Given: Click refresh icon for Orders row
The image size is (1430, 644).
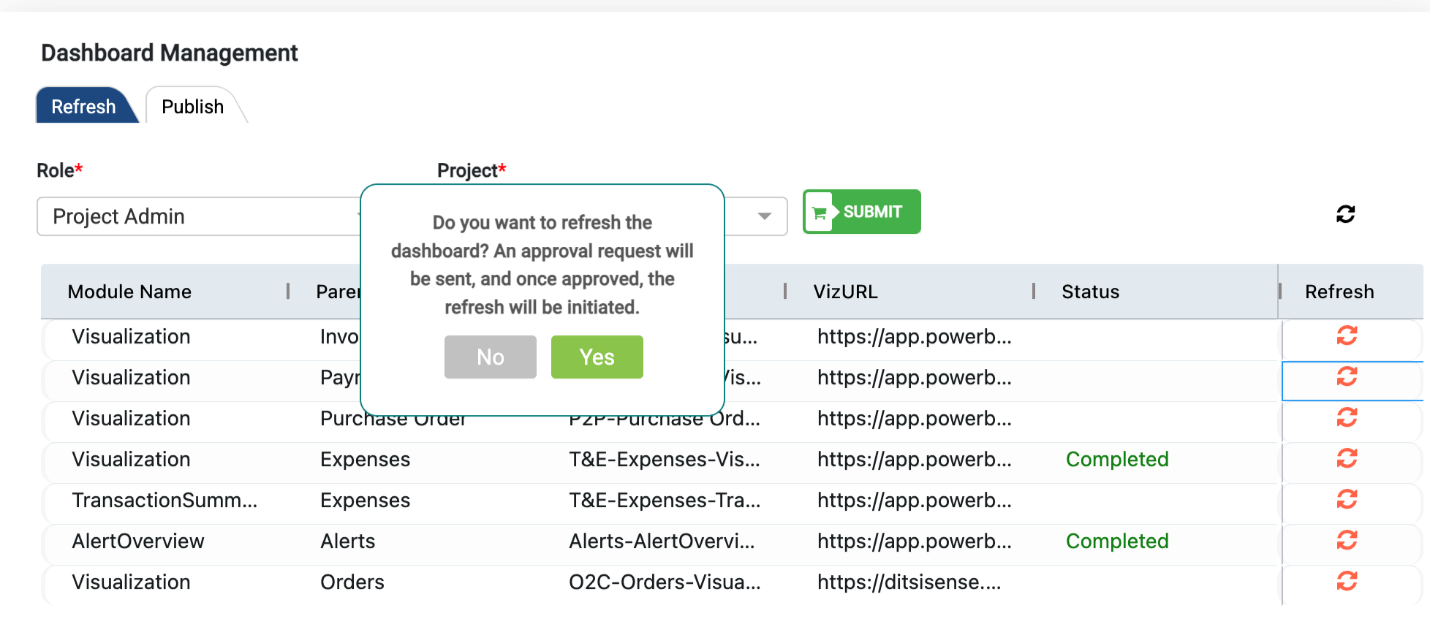Looking at the screenshot, I should click(1347, 582).
